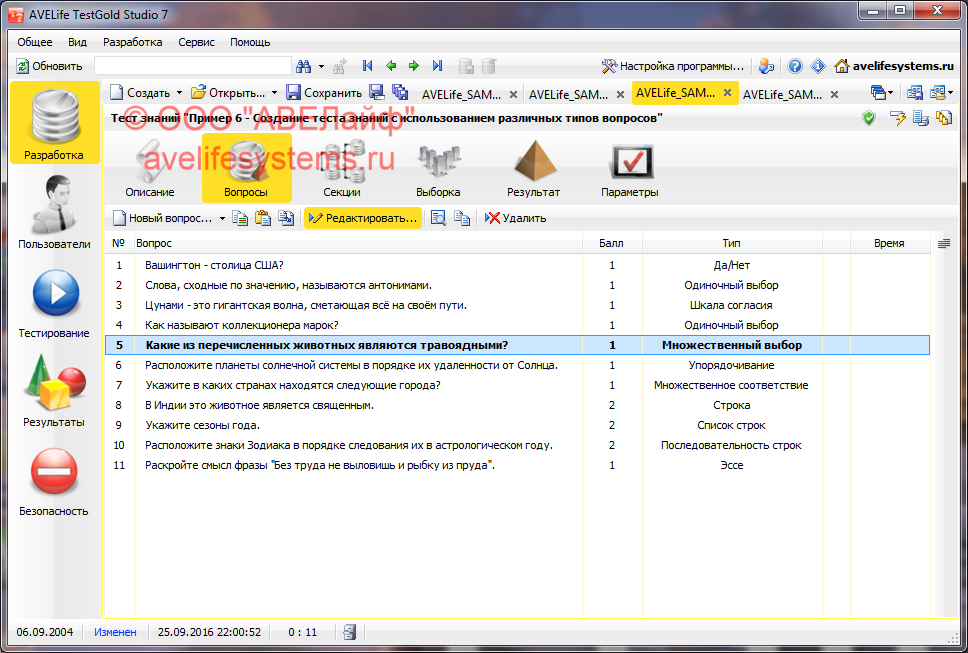Switch to Секции view
The width and height of the screenshot is (968, 653).
341,168
